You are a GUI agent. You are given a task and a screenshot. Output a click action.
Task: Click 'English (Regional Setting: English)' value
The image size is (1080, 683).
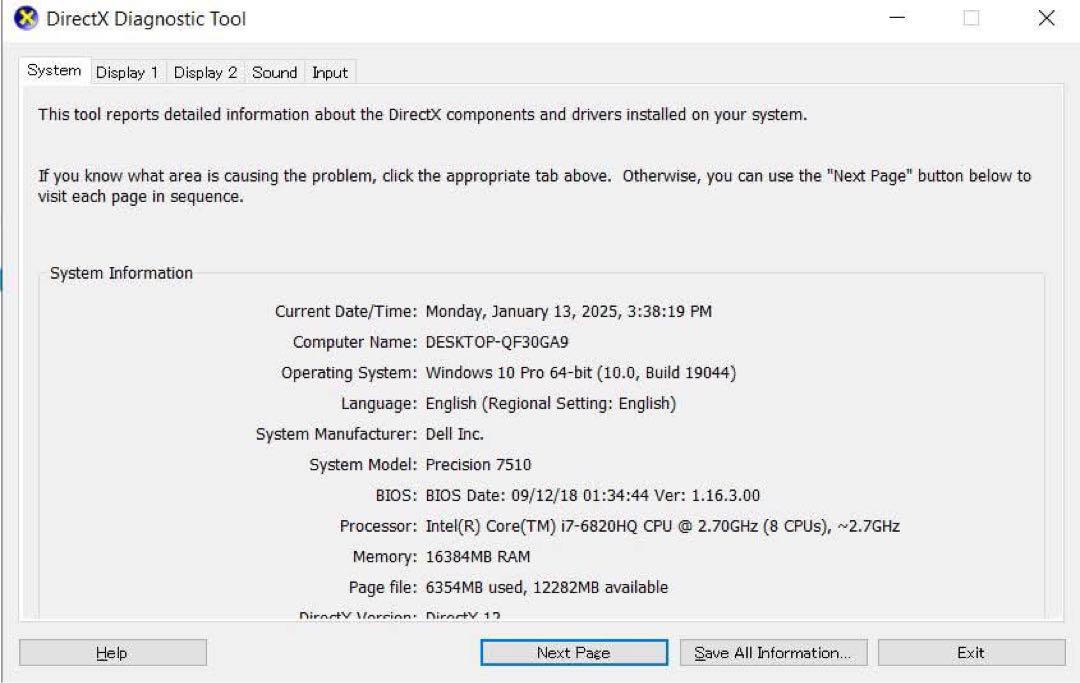[551, 403]
